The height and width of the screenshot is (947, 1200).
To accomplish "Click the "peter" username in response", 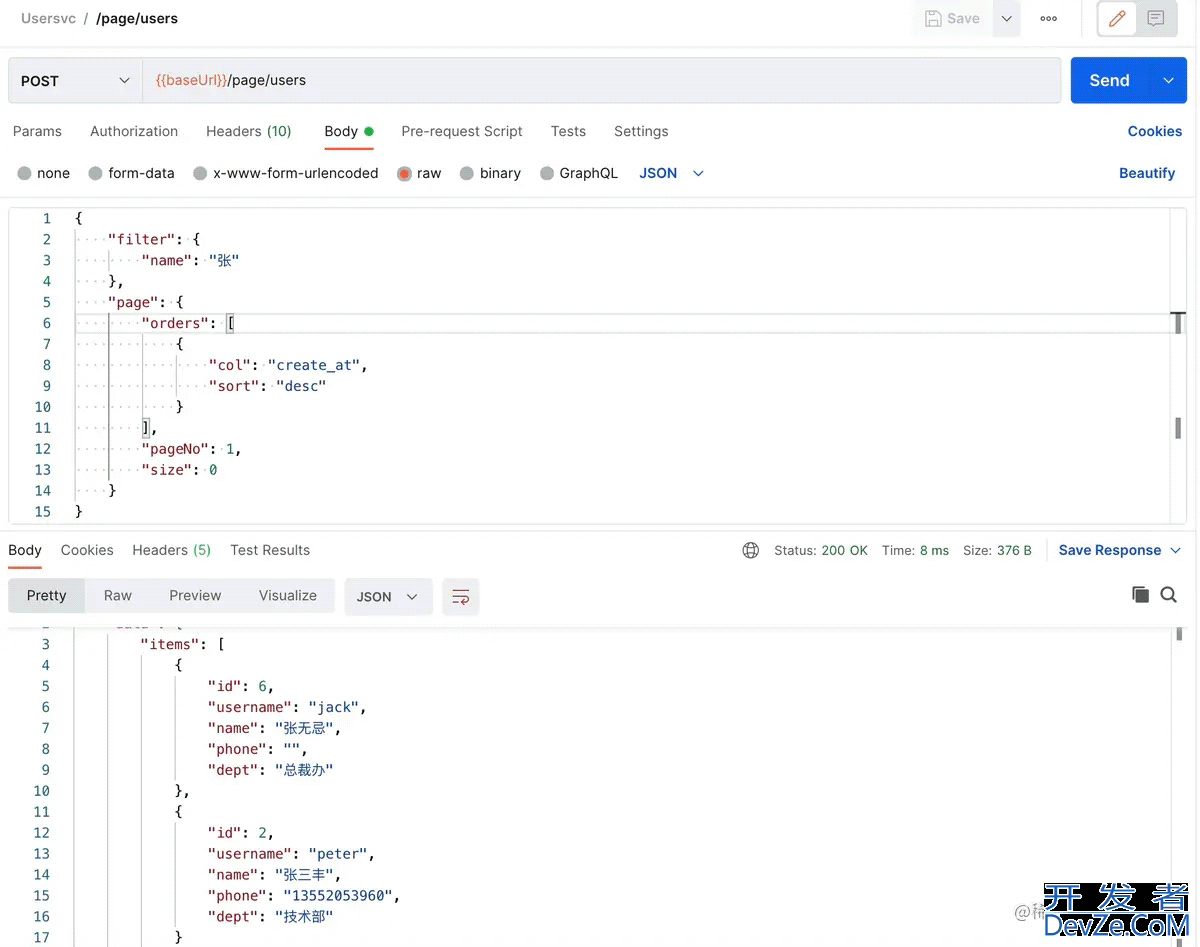I will [x=337, y=854].
